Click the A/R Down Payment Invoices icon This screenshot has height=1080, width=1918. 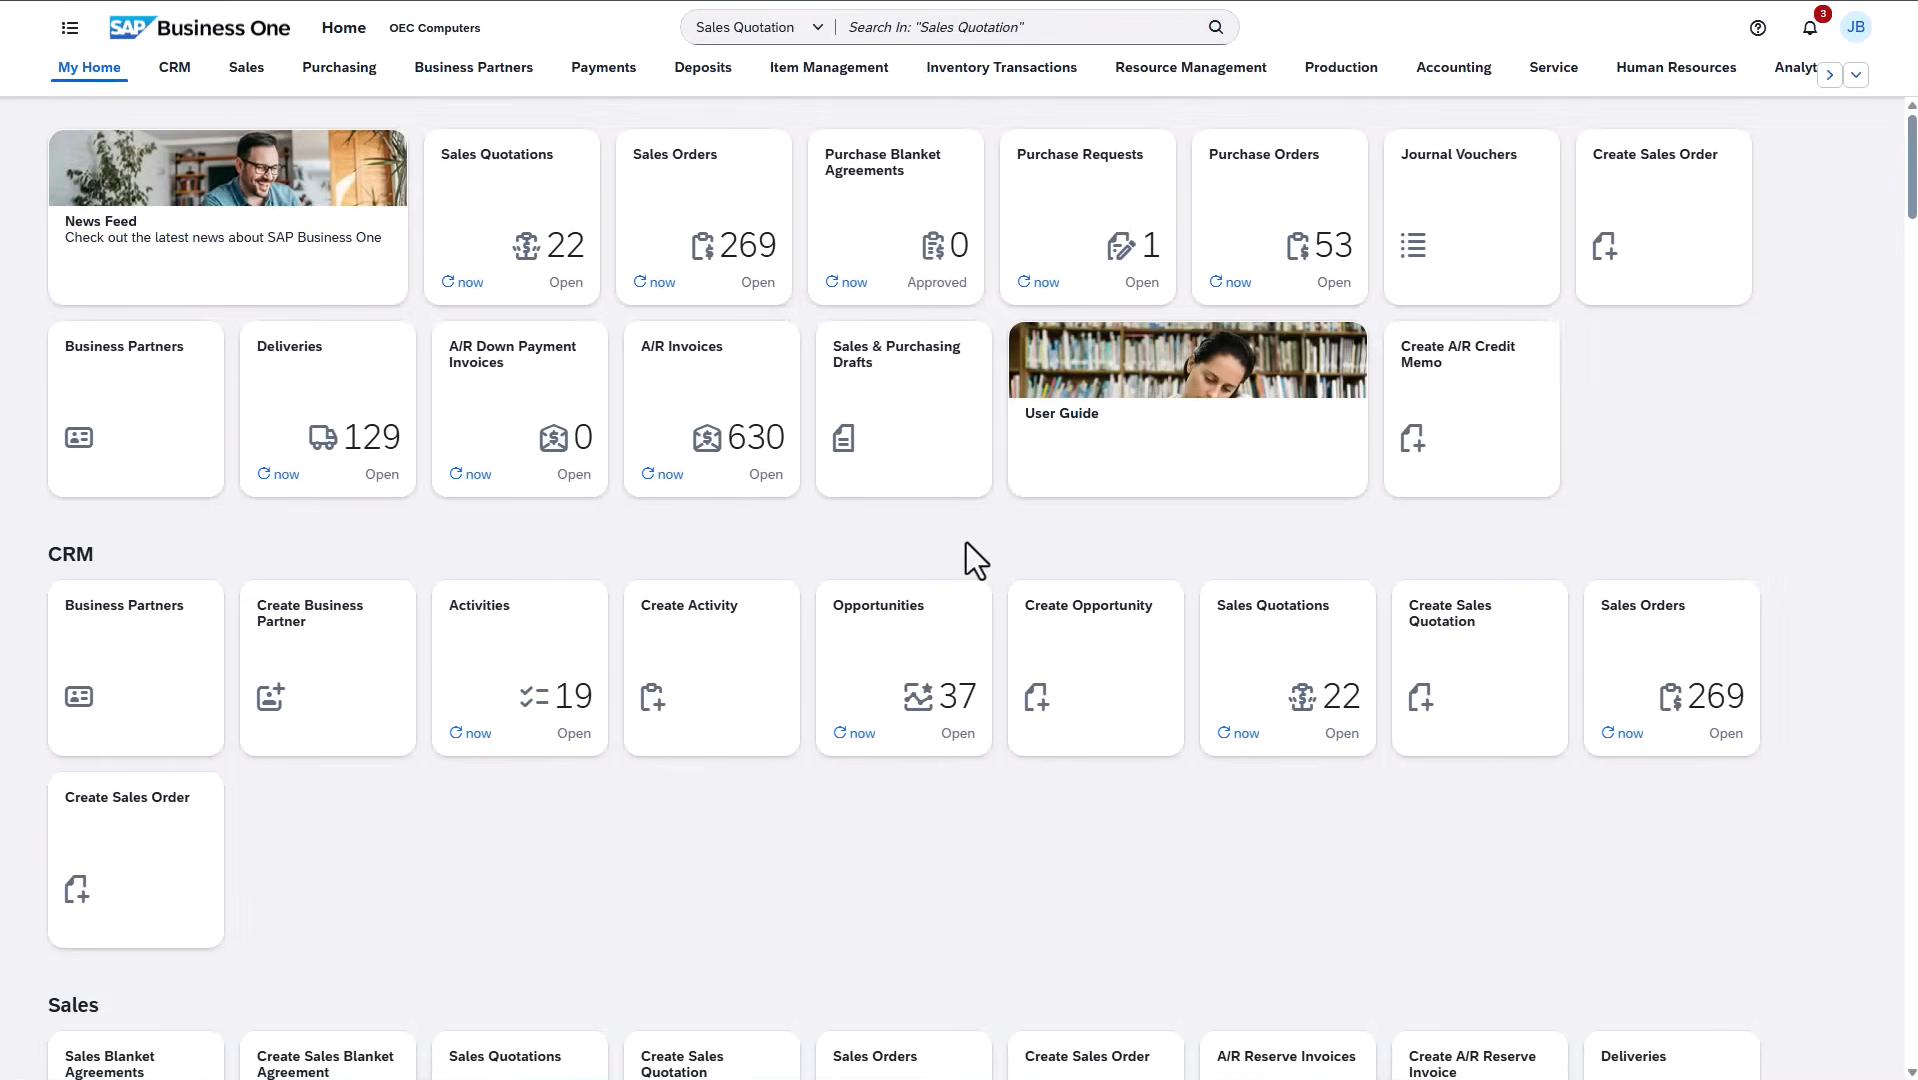(x=554, y=437)
